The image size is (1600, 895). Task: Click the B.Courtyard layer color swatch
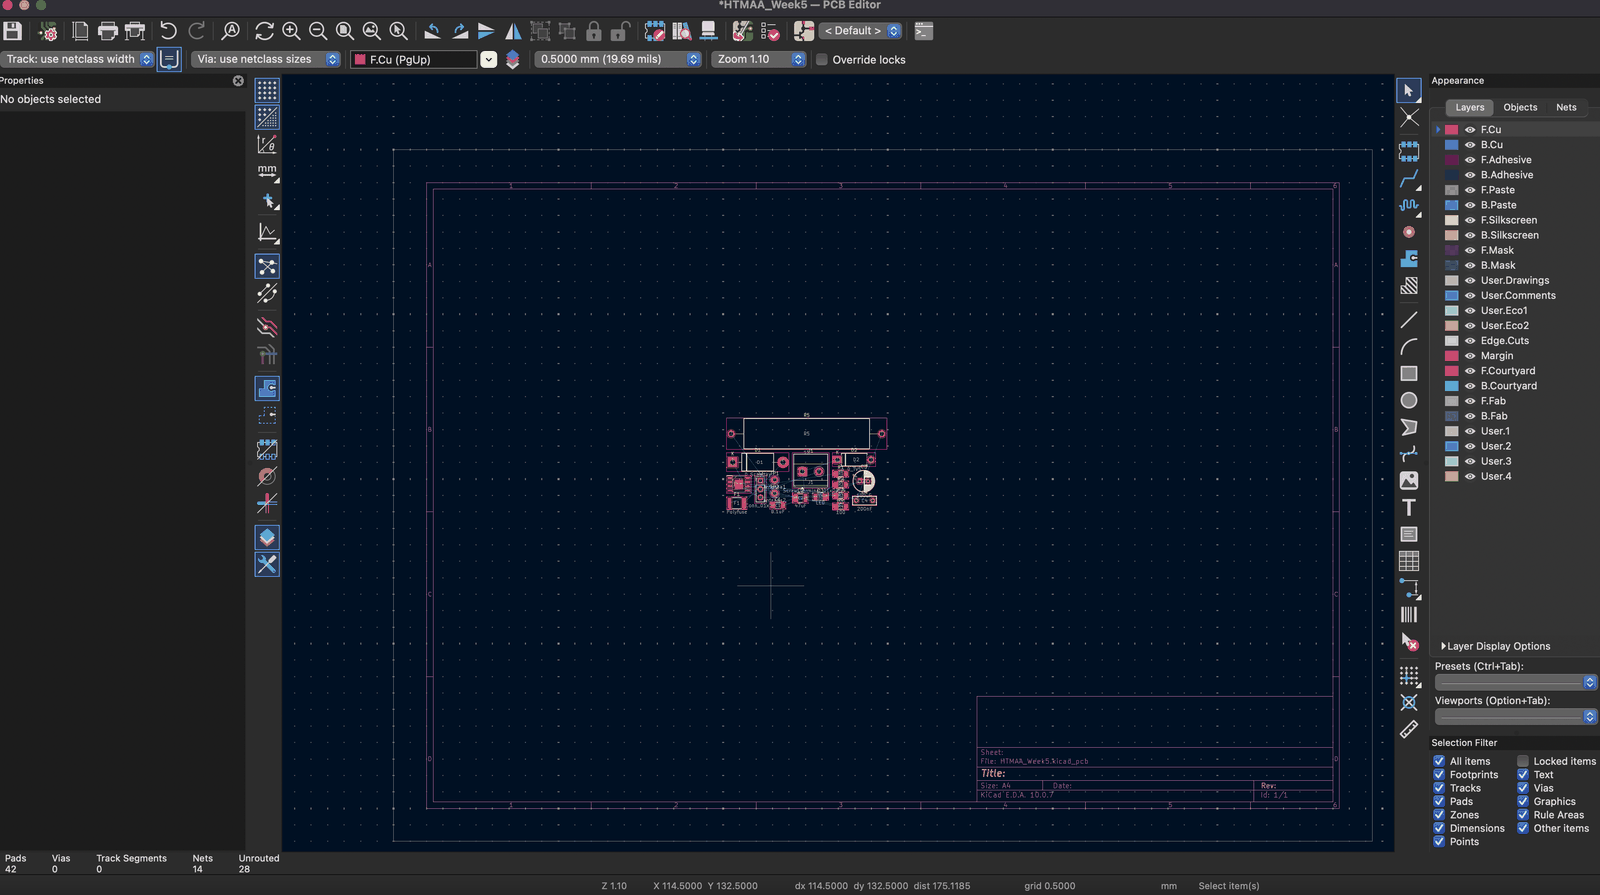point(1452,386)
